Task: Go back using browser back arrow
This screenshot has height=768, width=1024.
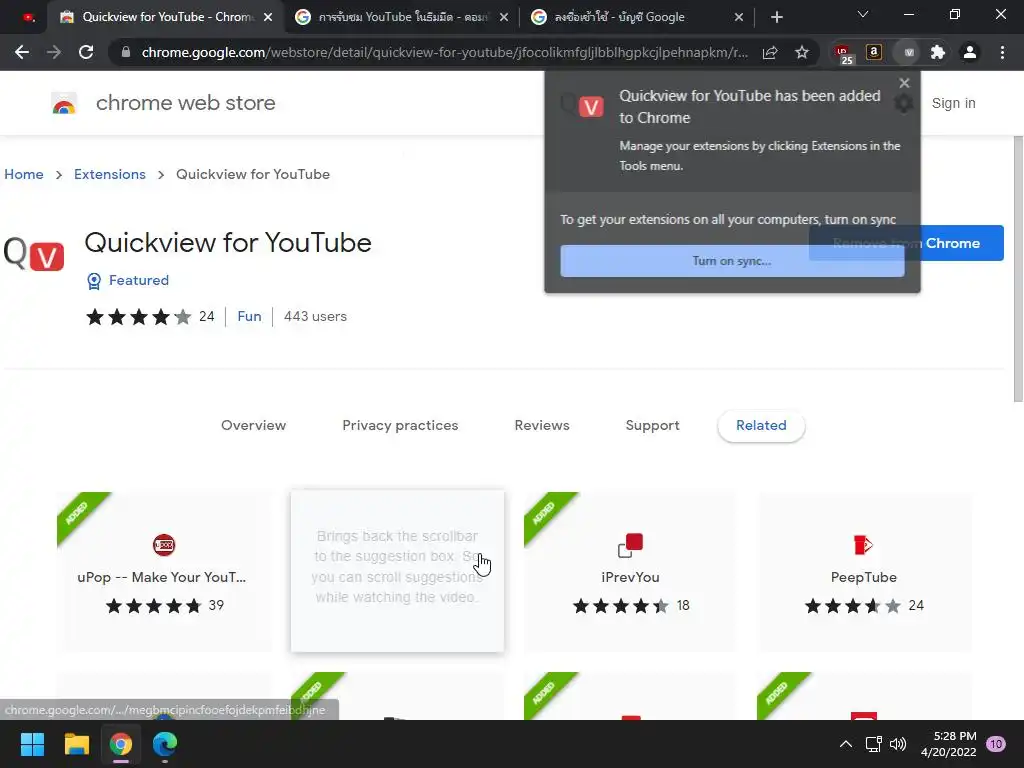Action: [22, 52]
